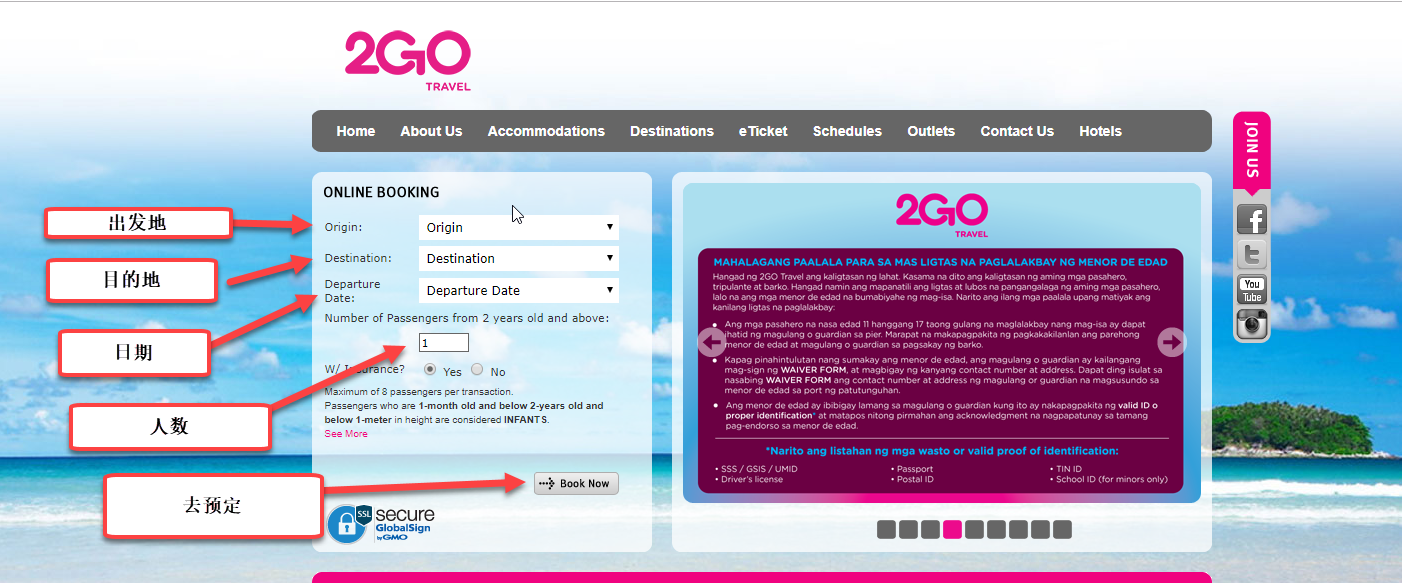This screenshot has height=583, width=1402.
Task: Click the ONLINE BOOKING heading
Action: pyautogui.click(x=381, y=192)
